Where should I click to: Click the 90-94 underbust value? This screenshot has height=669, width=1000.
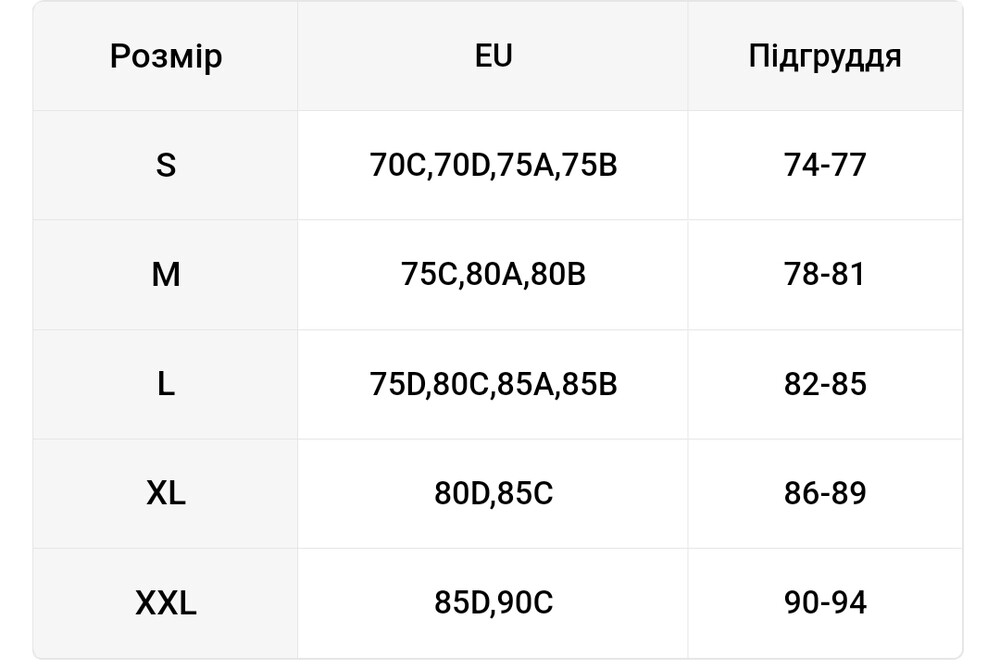pos(825,603)
